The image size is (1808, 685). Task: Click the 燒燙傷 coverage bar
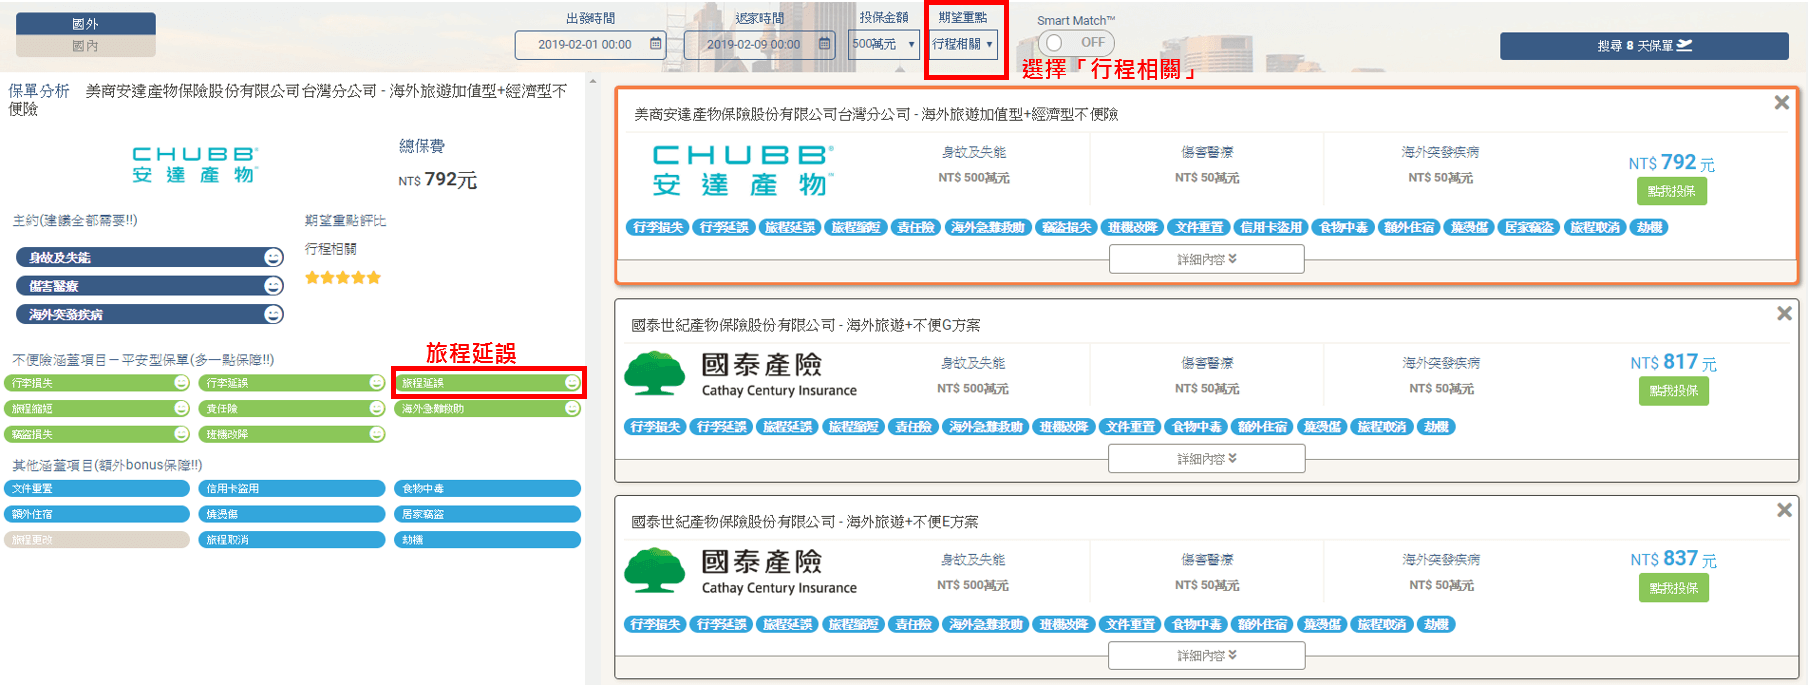click(292, 514)
